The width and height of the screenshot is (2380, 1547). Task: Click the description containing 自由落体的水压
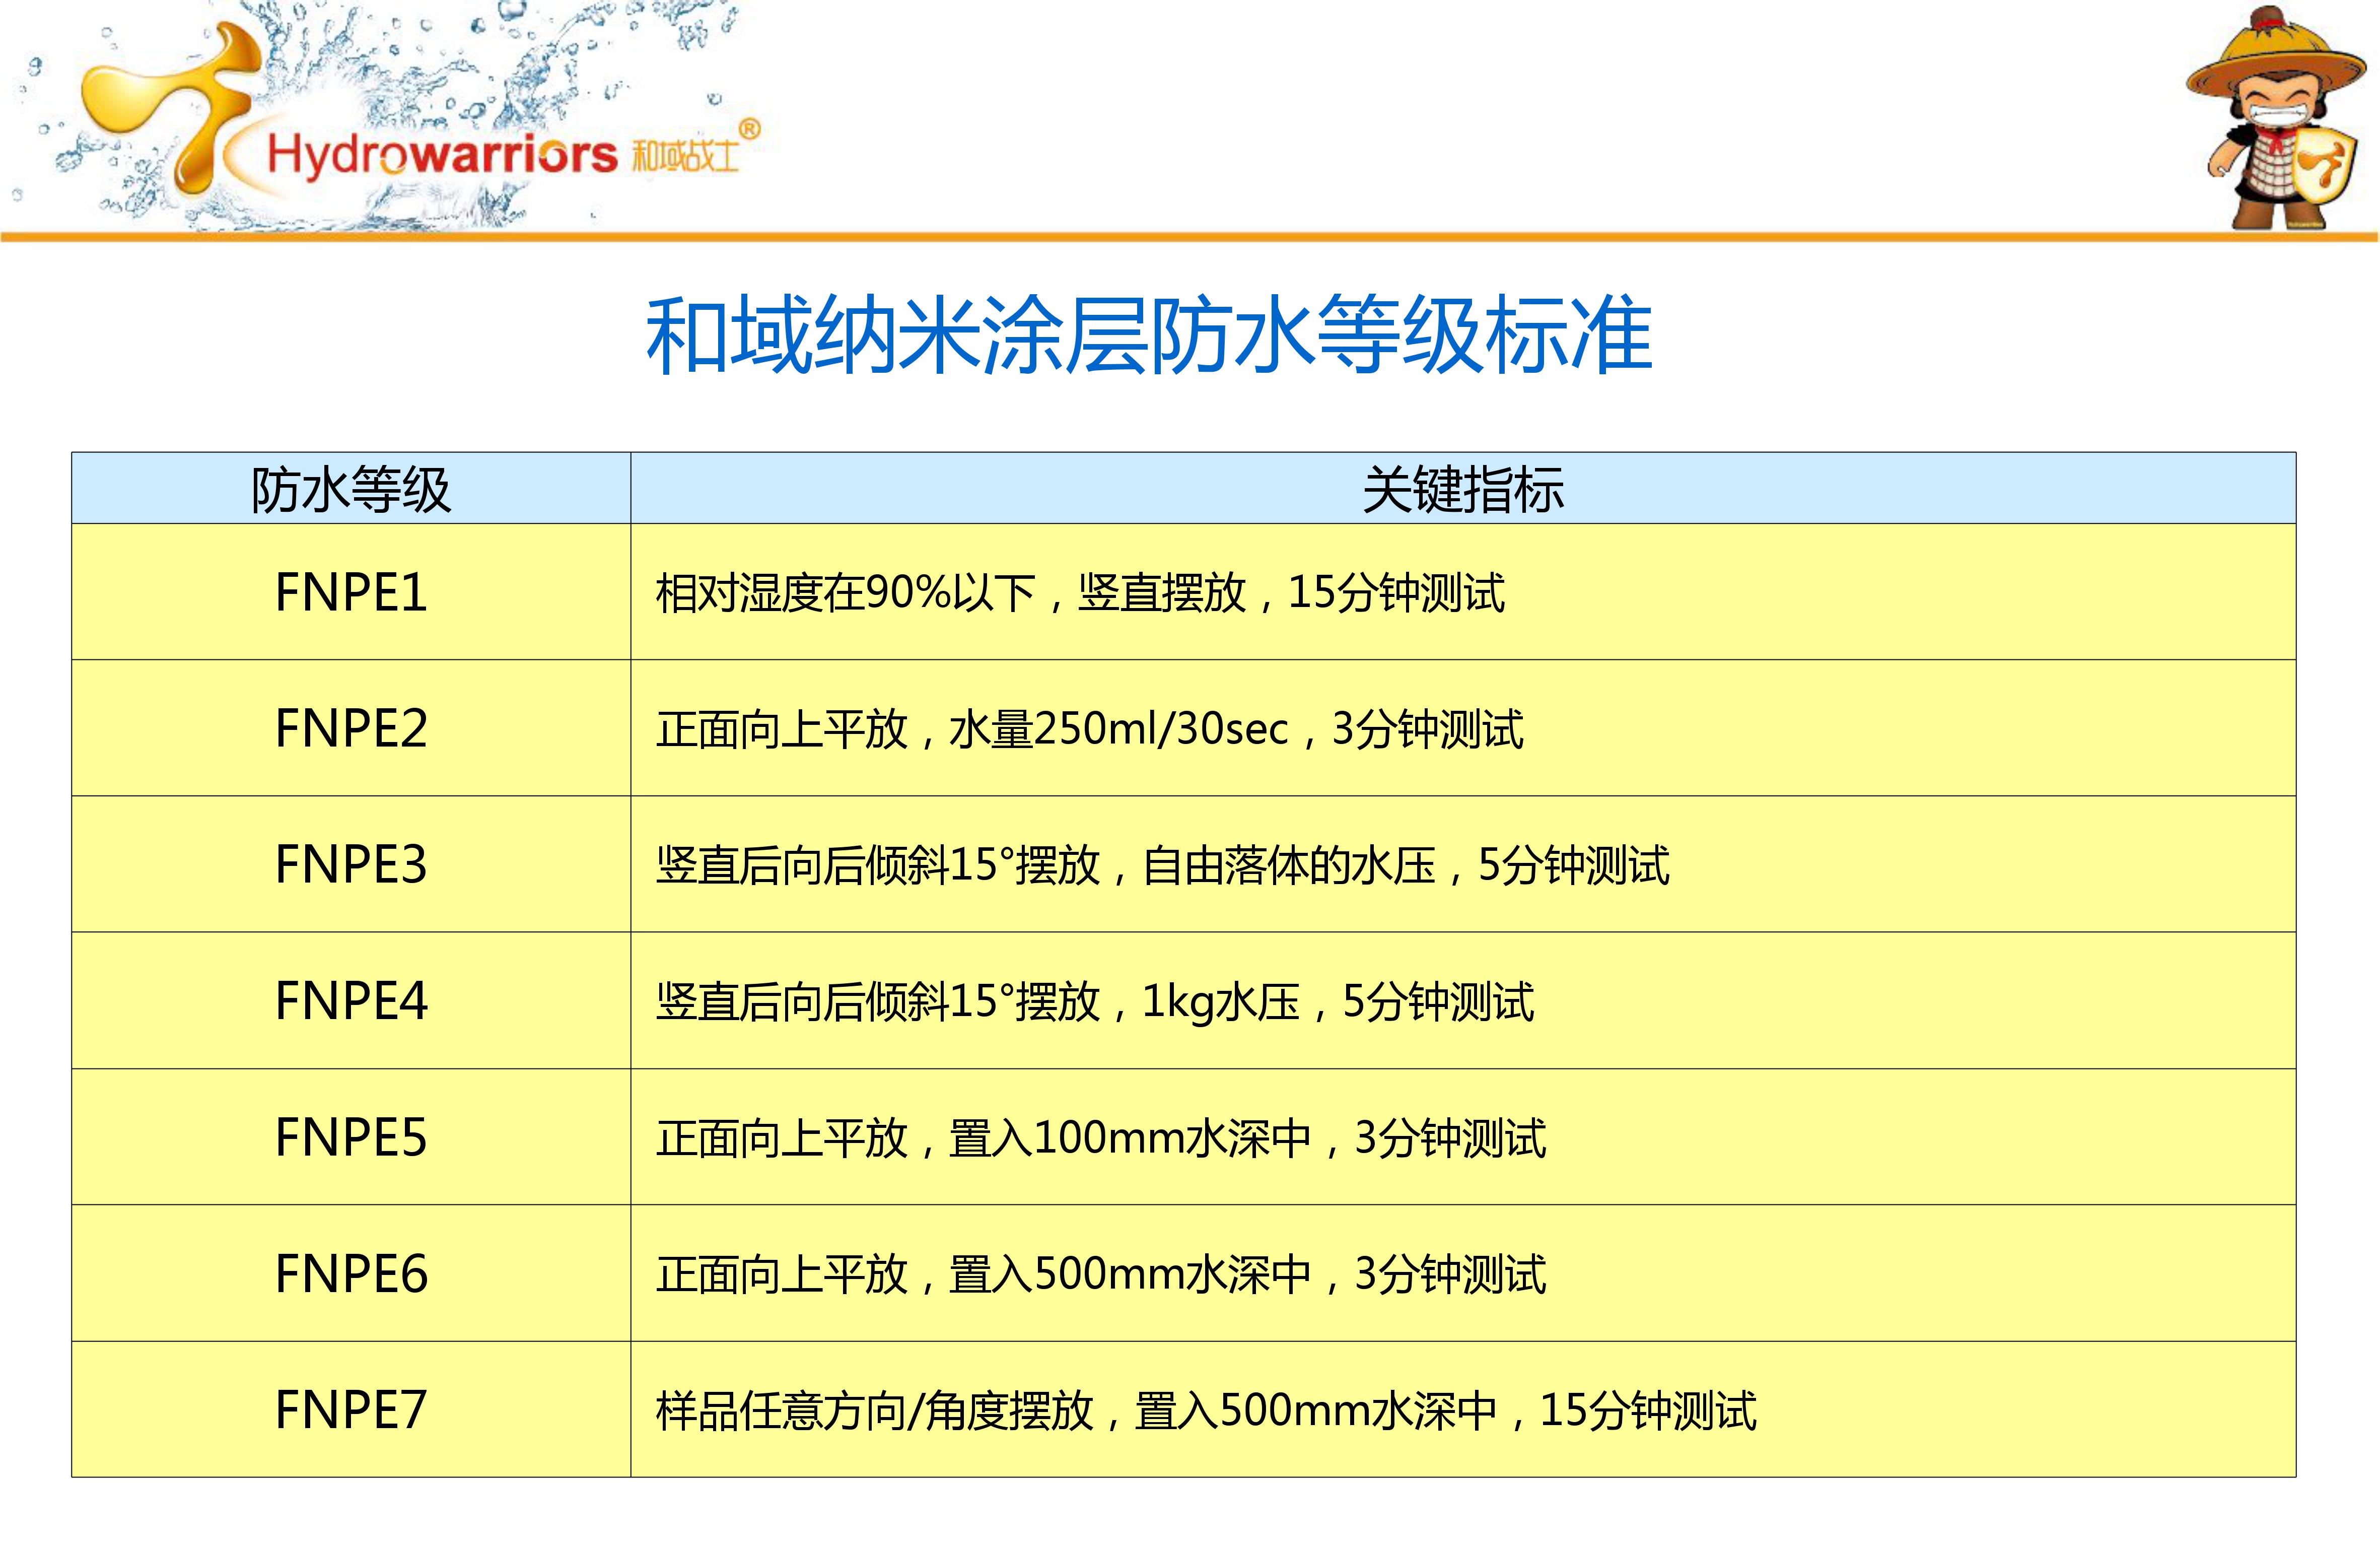pyautogui.click(x=1162, y=865)
